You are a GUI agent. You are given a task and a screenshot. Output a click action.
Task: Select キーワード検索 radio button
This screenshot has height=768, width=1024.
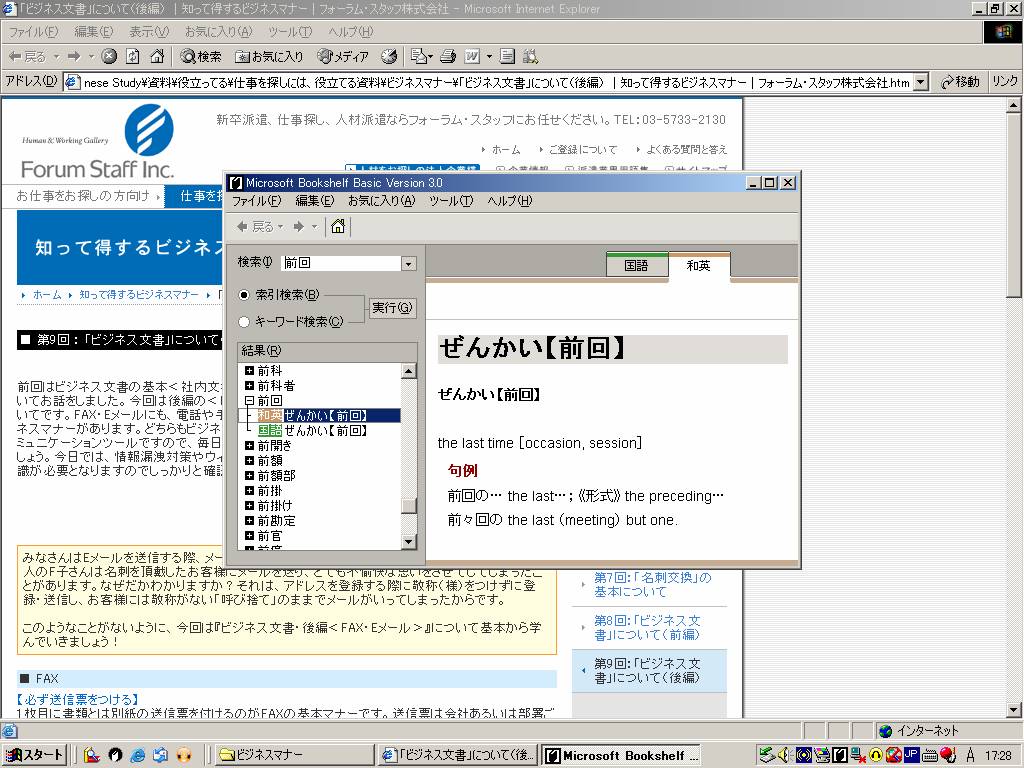tap(244, 322)
